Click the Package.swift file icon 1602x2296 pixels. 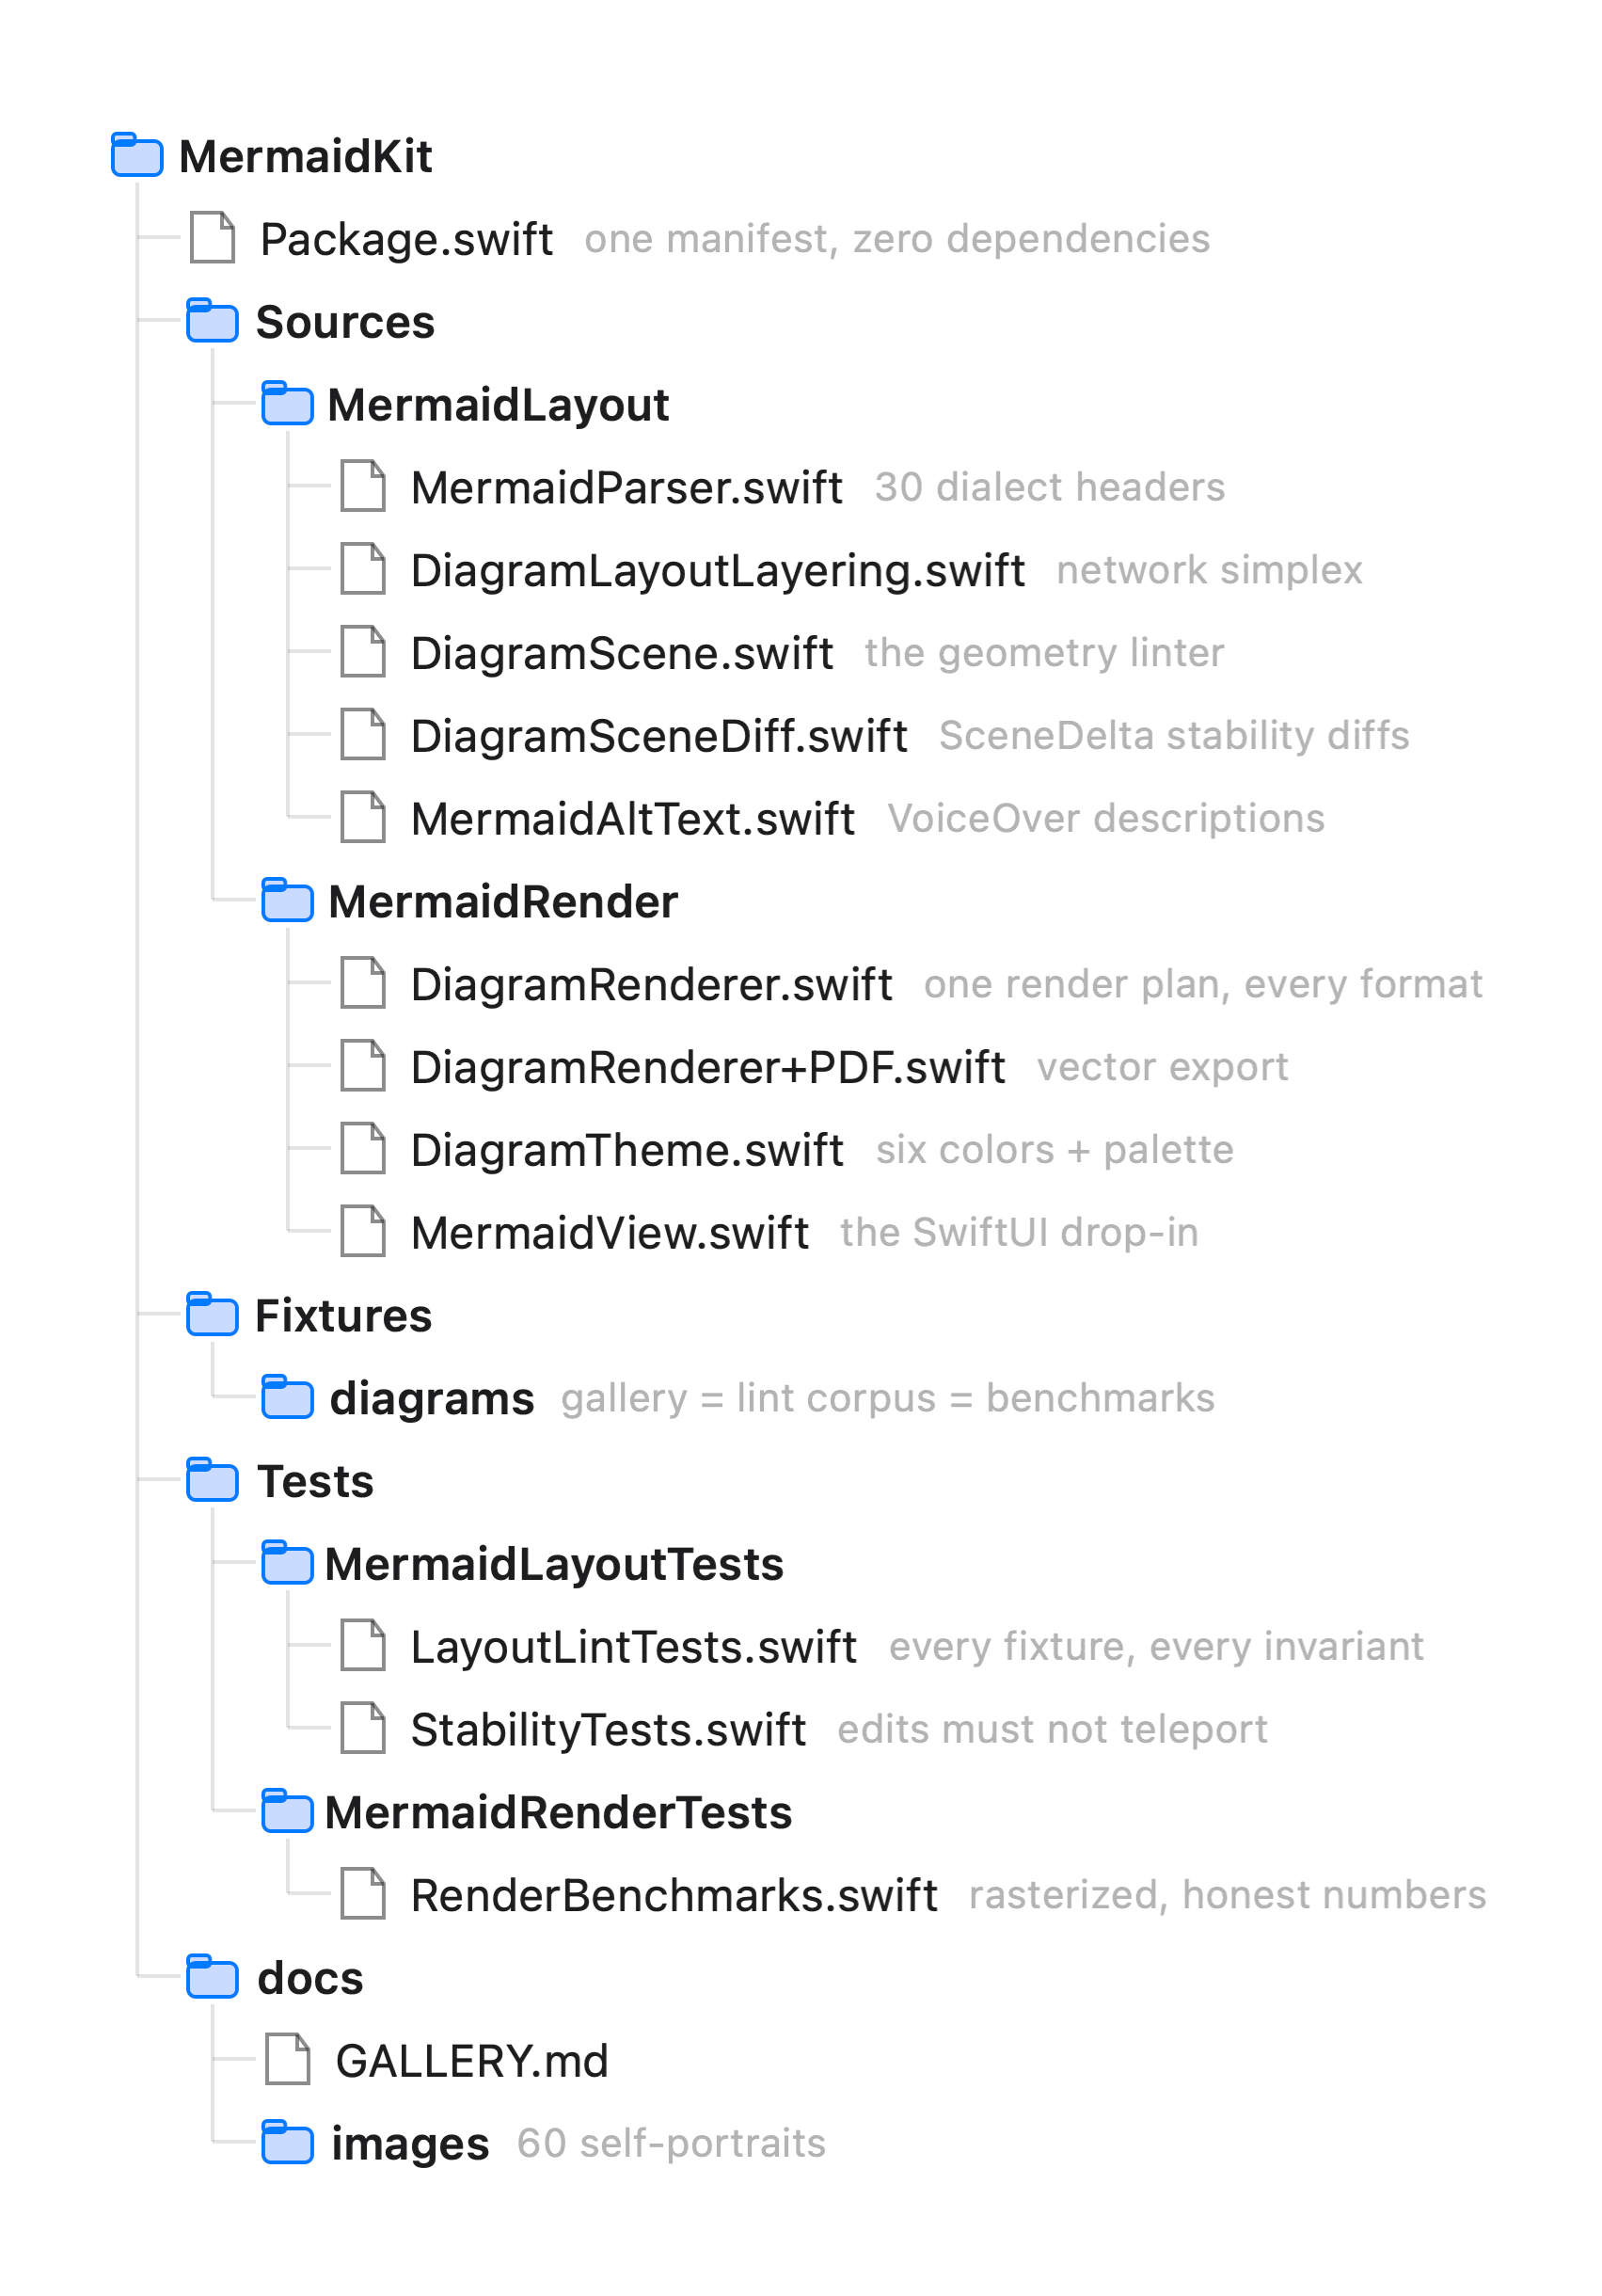pyautogui.click(x=212, y=237)
